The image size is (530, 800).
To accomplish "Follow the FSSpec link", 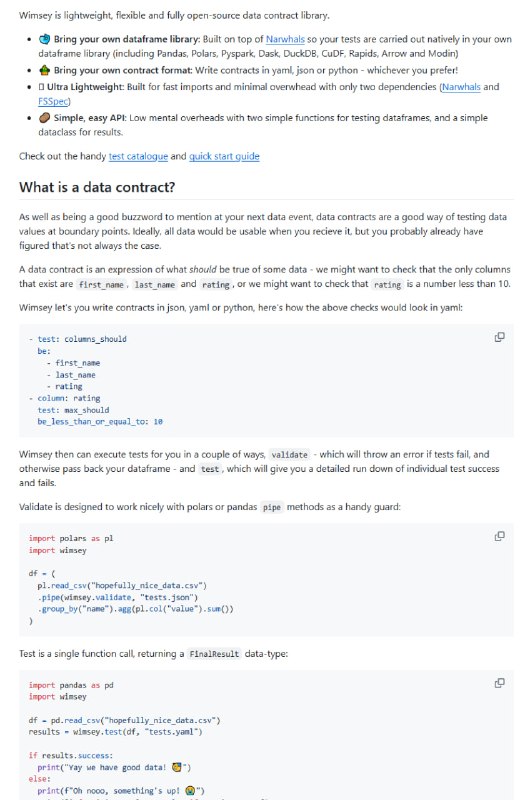I will coord(54,101).
